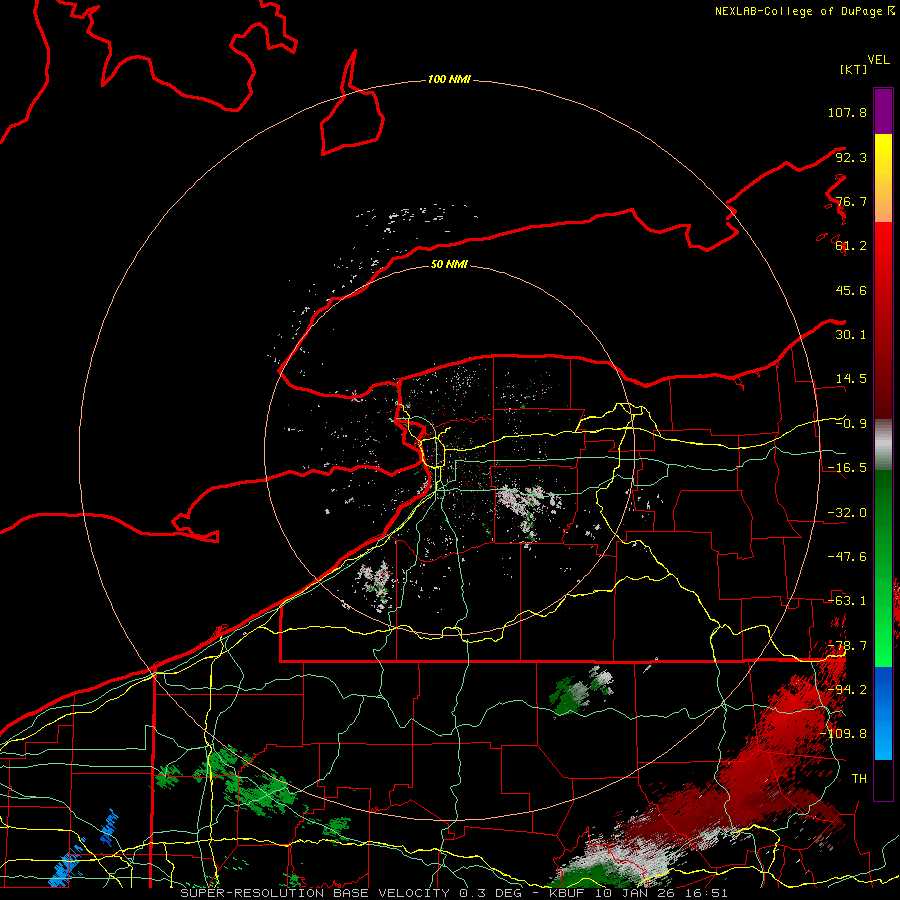Select the 14.5 legend value
The image size is (900, 900).
click(851, 379)
